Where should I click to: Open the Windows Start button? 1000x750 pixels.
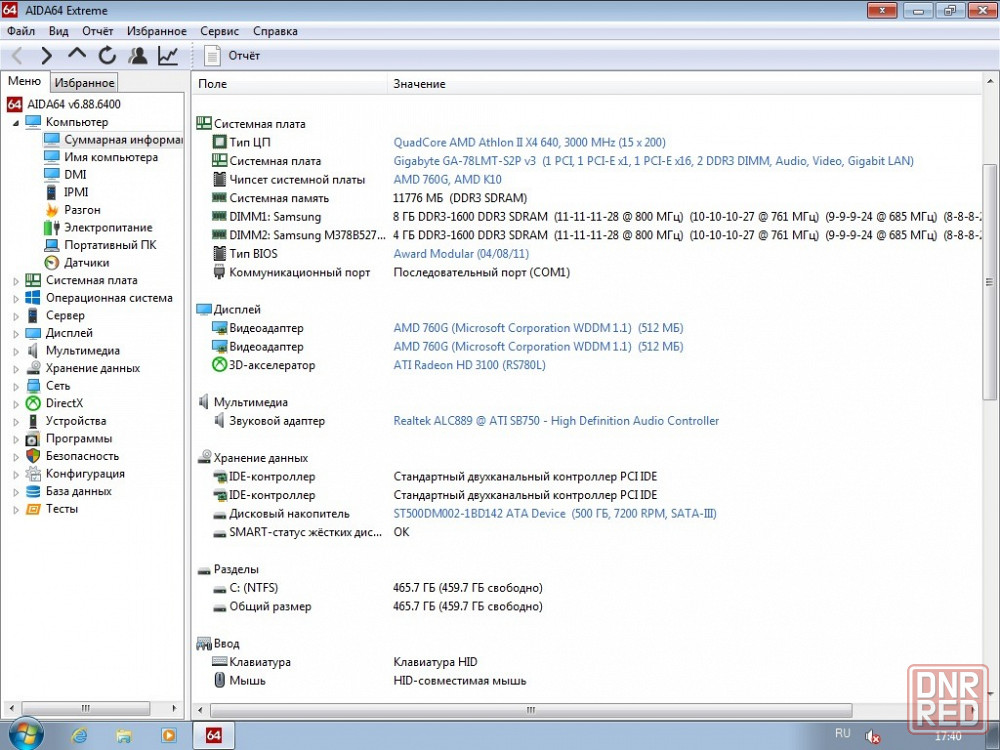(x=26, y=735)
